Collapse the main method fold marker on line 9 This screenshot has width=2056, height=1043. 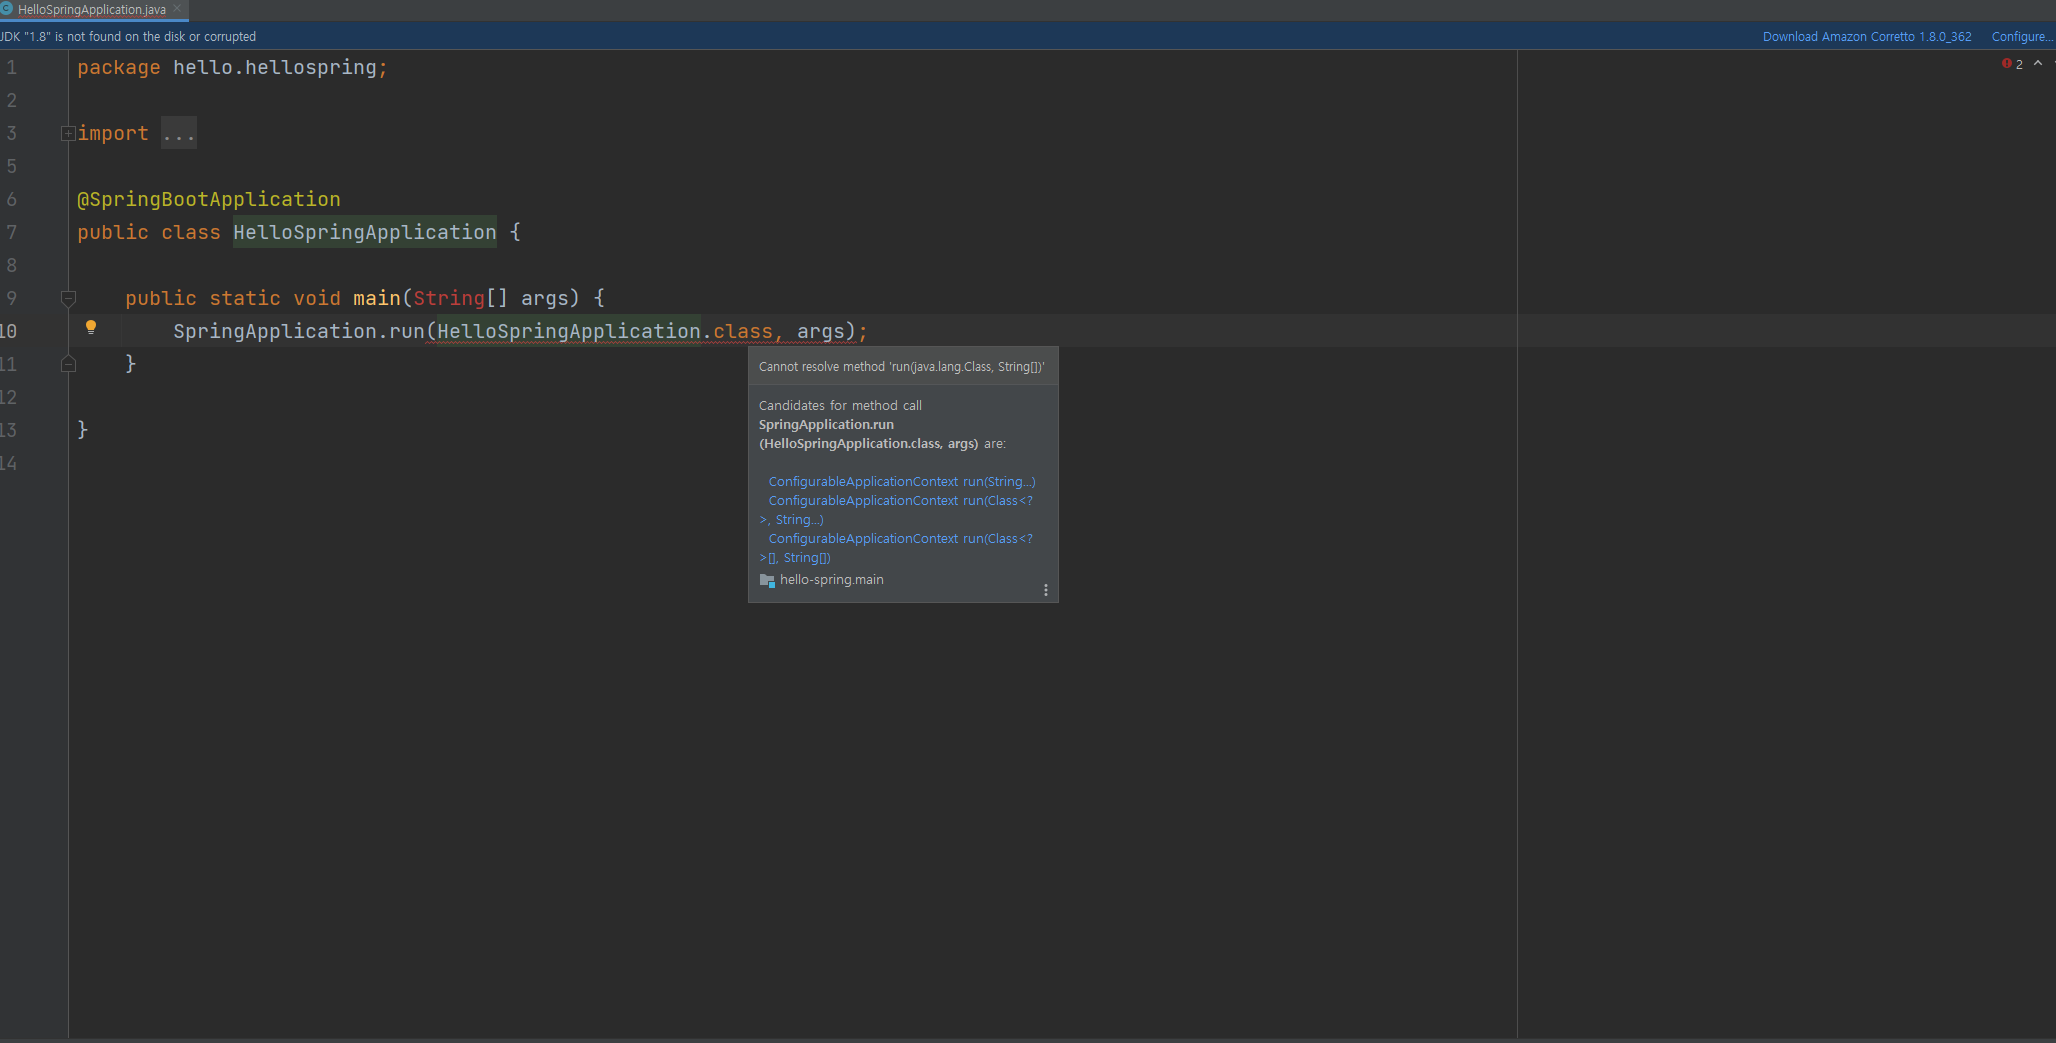pos(68,298)
